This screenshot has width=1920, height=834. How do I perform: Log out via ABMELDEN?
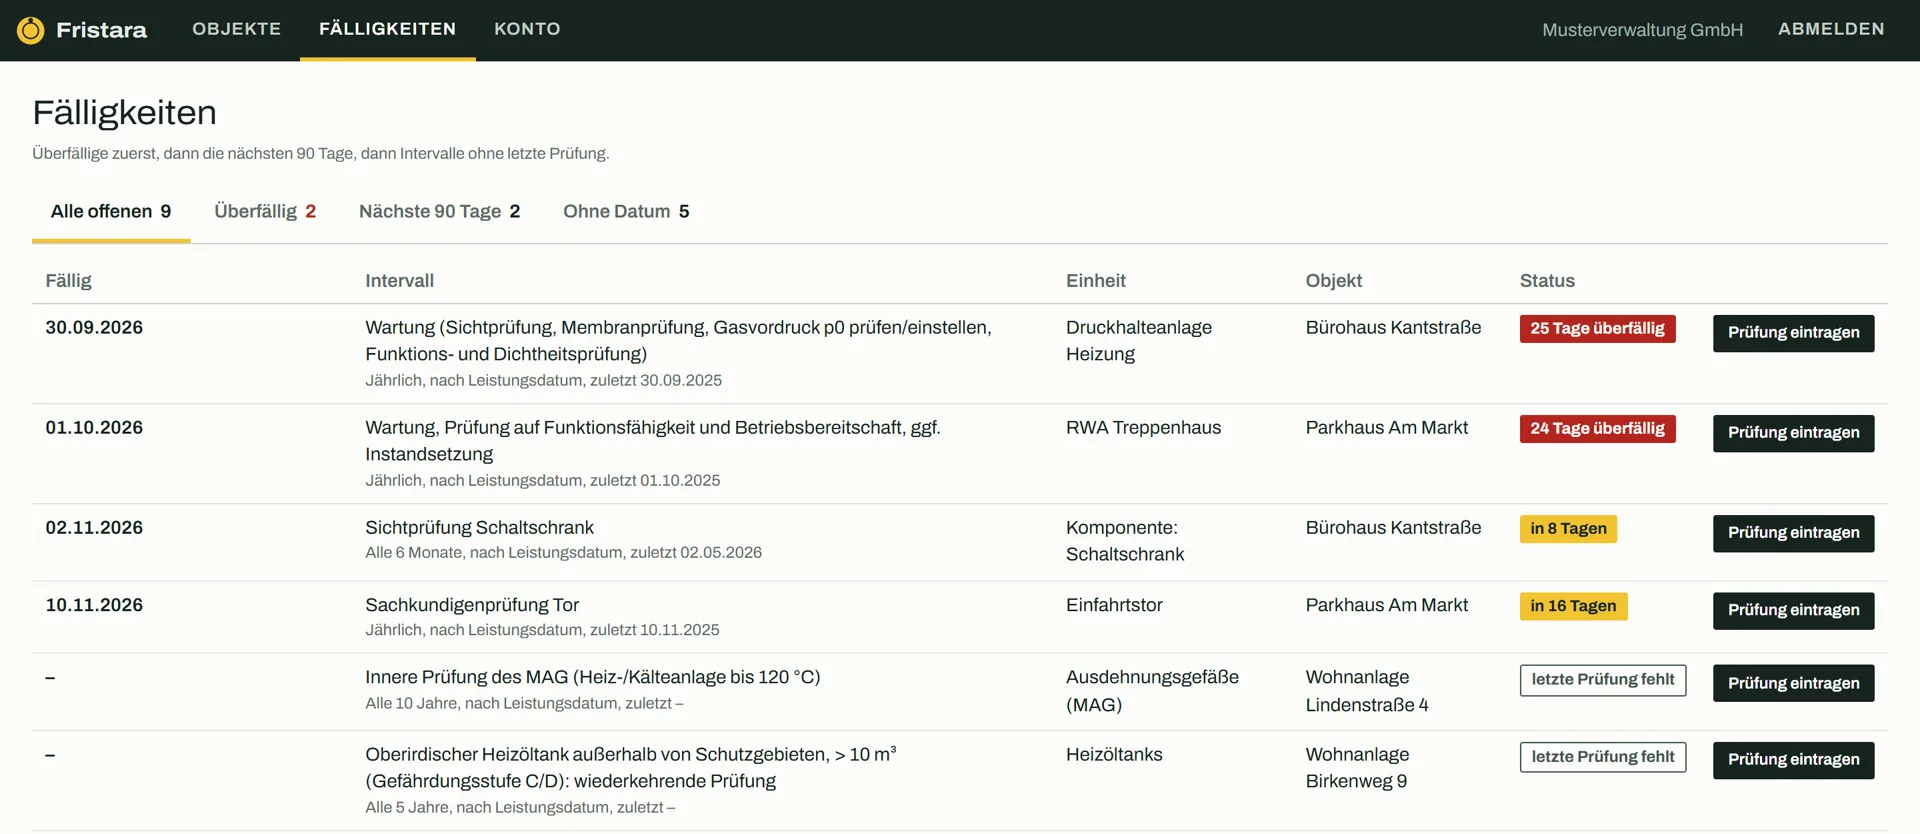[x=1831, y=29]
